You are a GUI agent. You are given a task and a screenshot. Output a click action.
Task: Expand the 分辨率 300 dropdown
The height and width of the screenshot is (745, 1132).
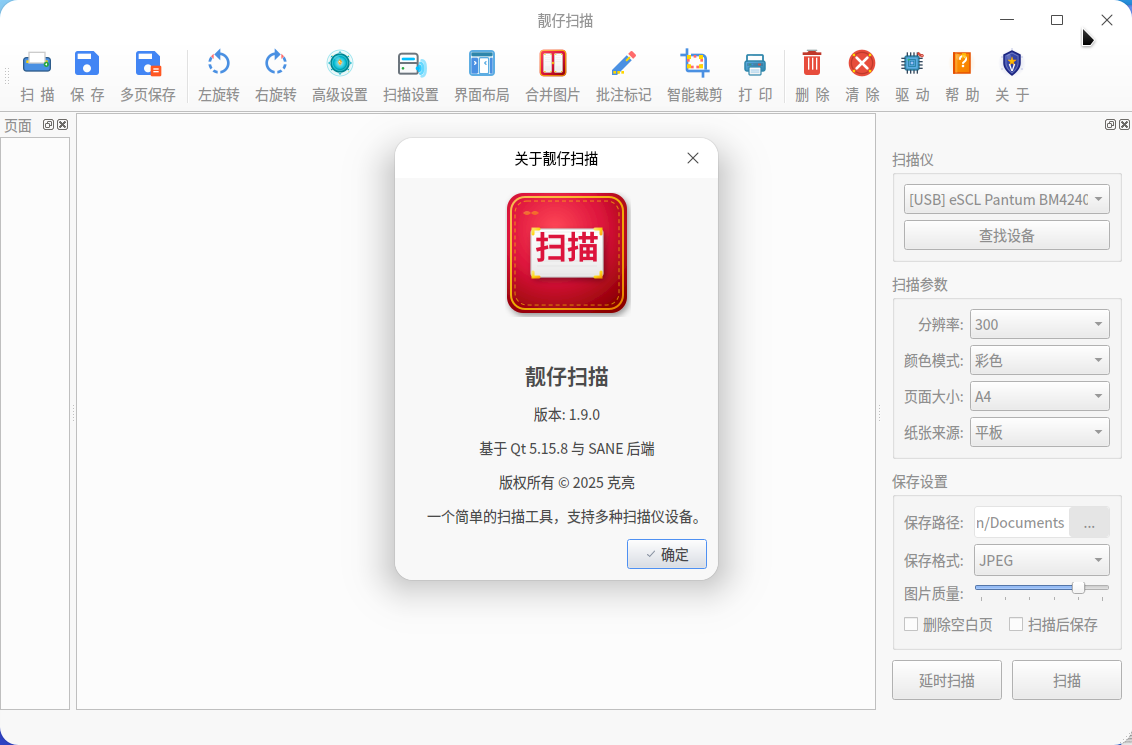pos(1040,324)
